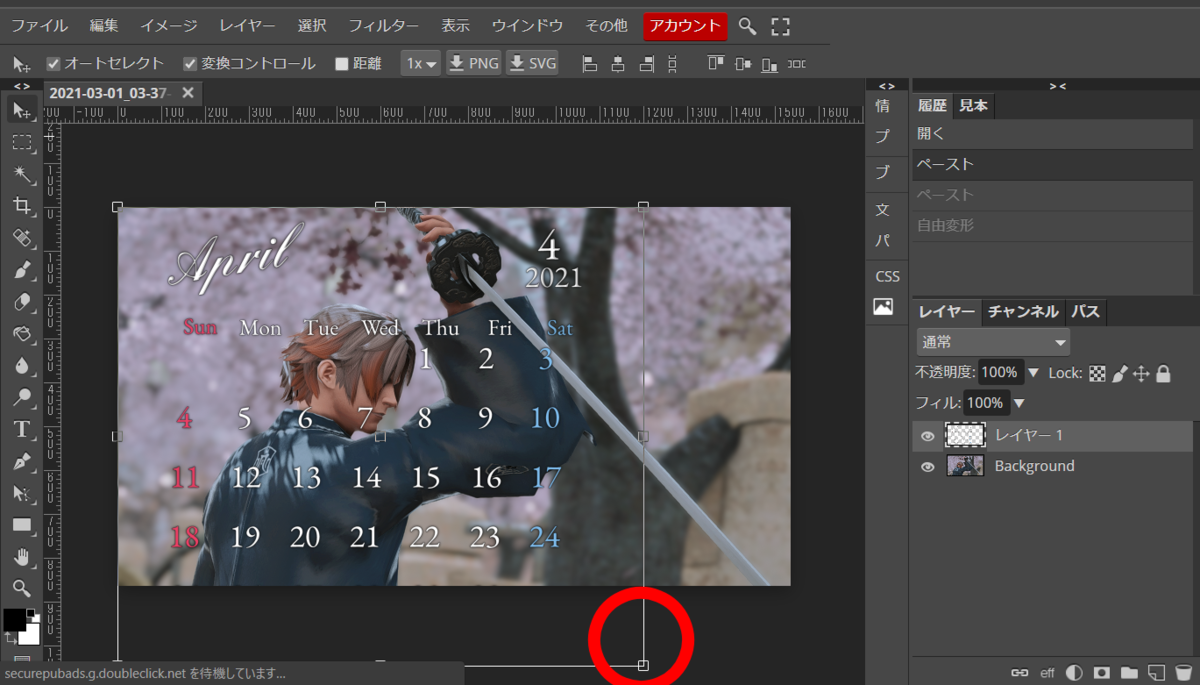The height and width of the screenshot is (685, 1200).
Task: Open the ファイル menu
Action: click(39, 25)
